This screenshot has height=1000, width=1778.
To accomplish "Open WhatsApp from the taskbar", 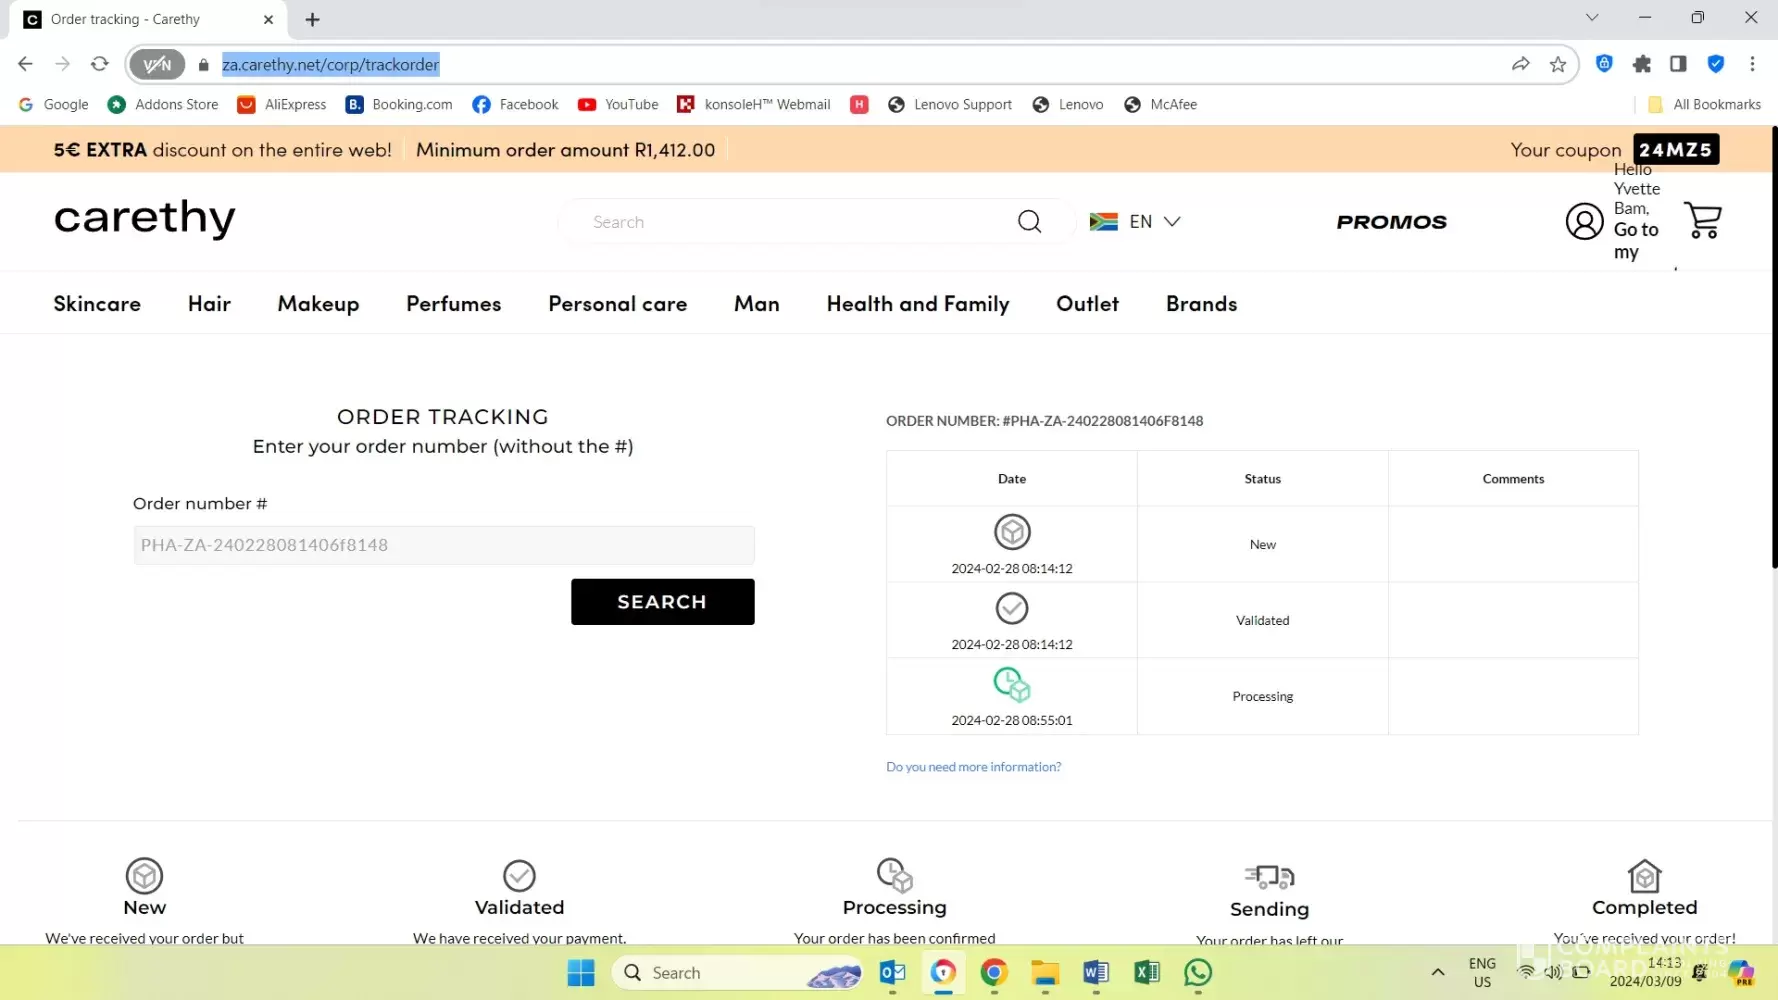I will [x=1197, y=972].
